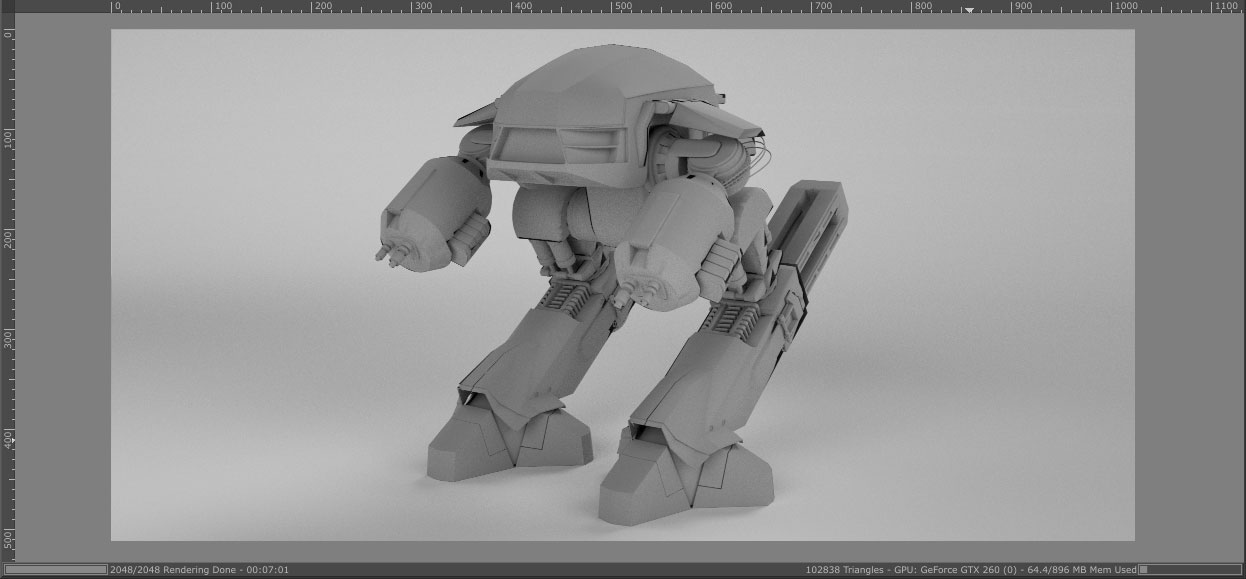Click the GPU memory usage bar

coord(1190,570)
